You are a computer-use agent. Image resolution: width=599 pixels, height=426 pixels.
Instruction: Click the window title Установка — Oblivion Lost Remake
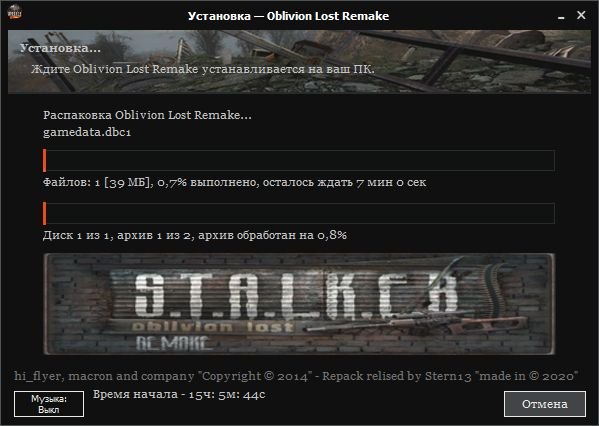[x=288, y=16]
